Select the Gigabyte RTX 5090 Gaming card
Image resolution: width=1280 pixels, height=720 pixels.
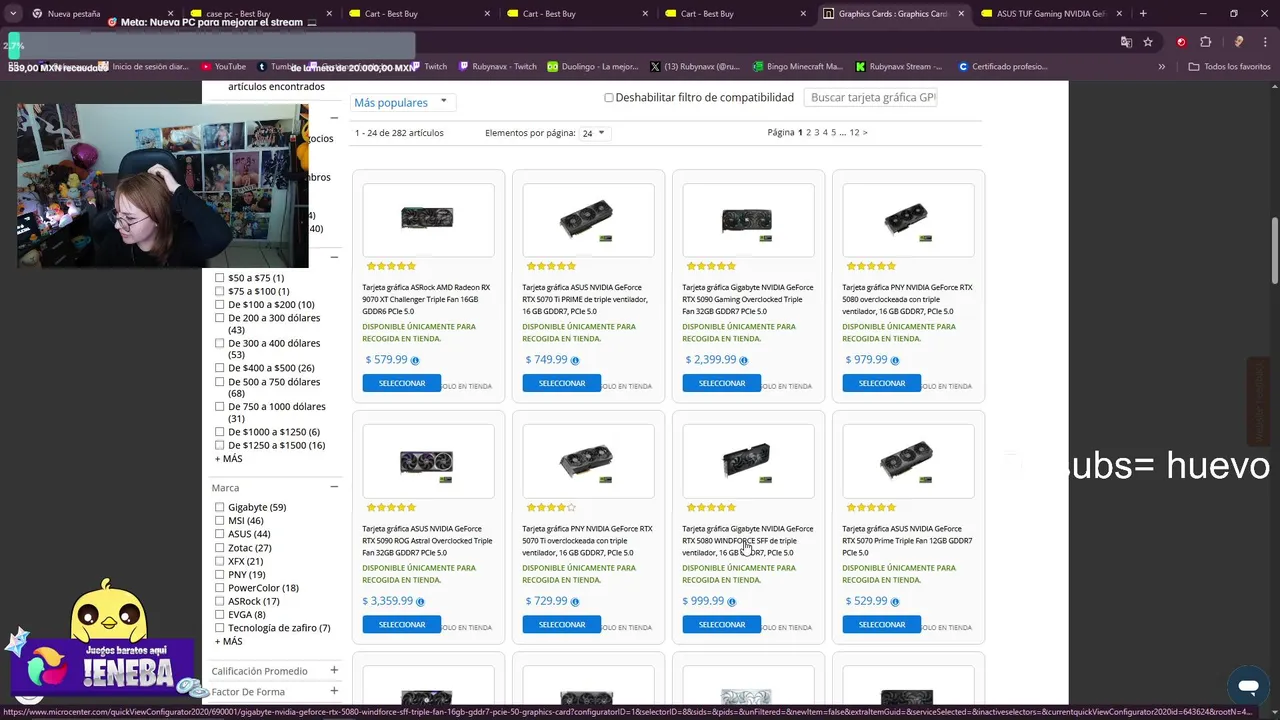[722, 383]
